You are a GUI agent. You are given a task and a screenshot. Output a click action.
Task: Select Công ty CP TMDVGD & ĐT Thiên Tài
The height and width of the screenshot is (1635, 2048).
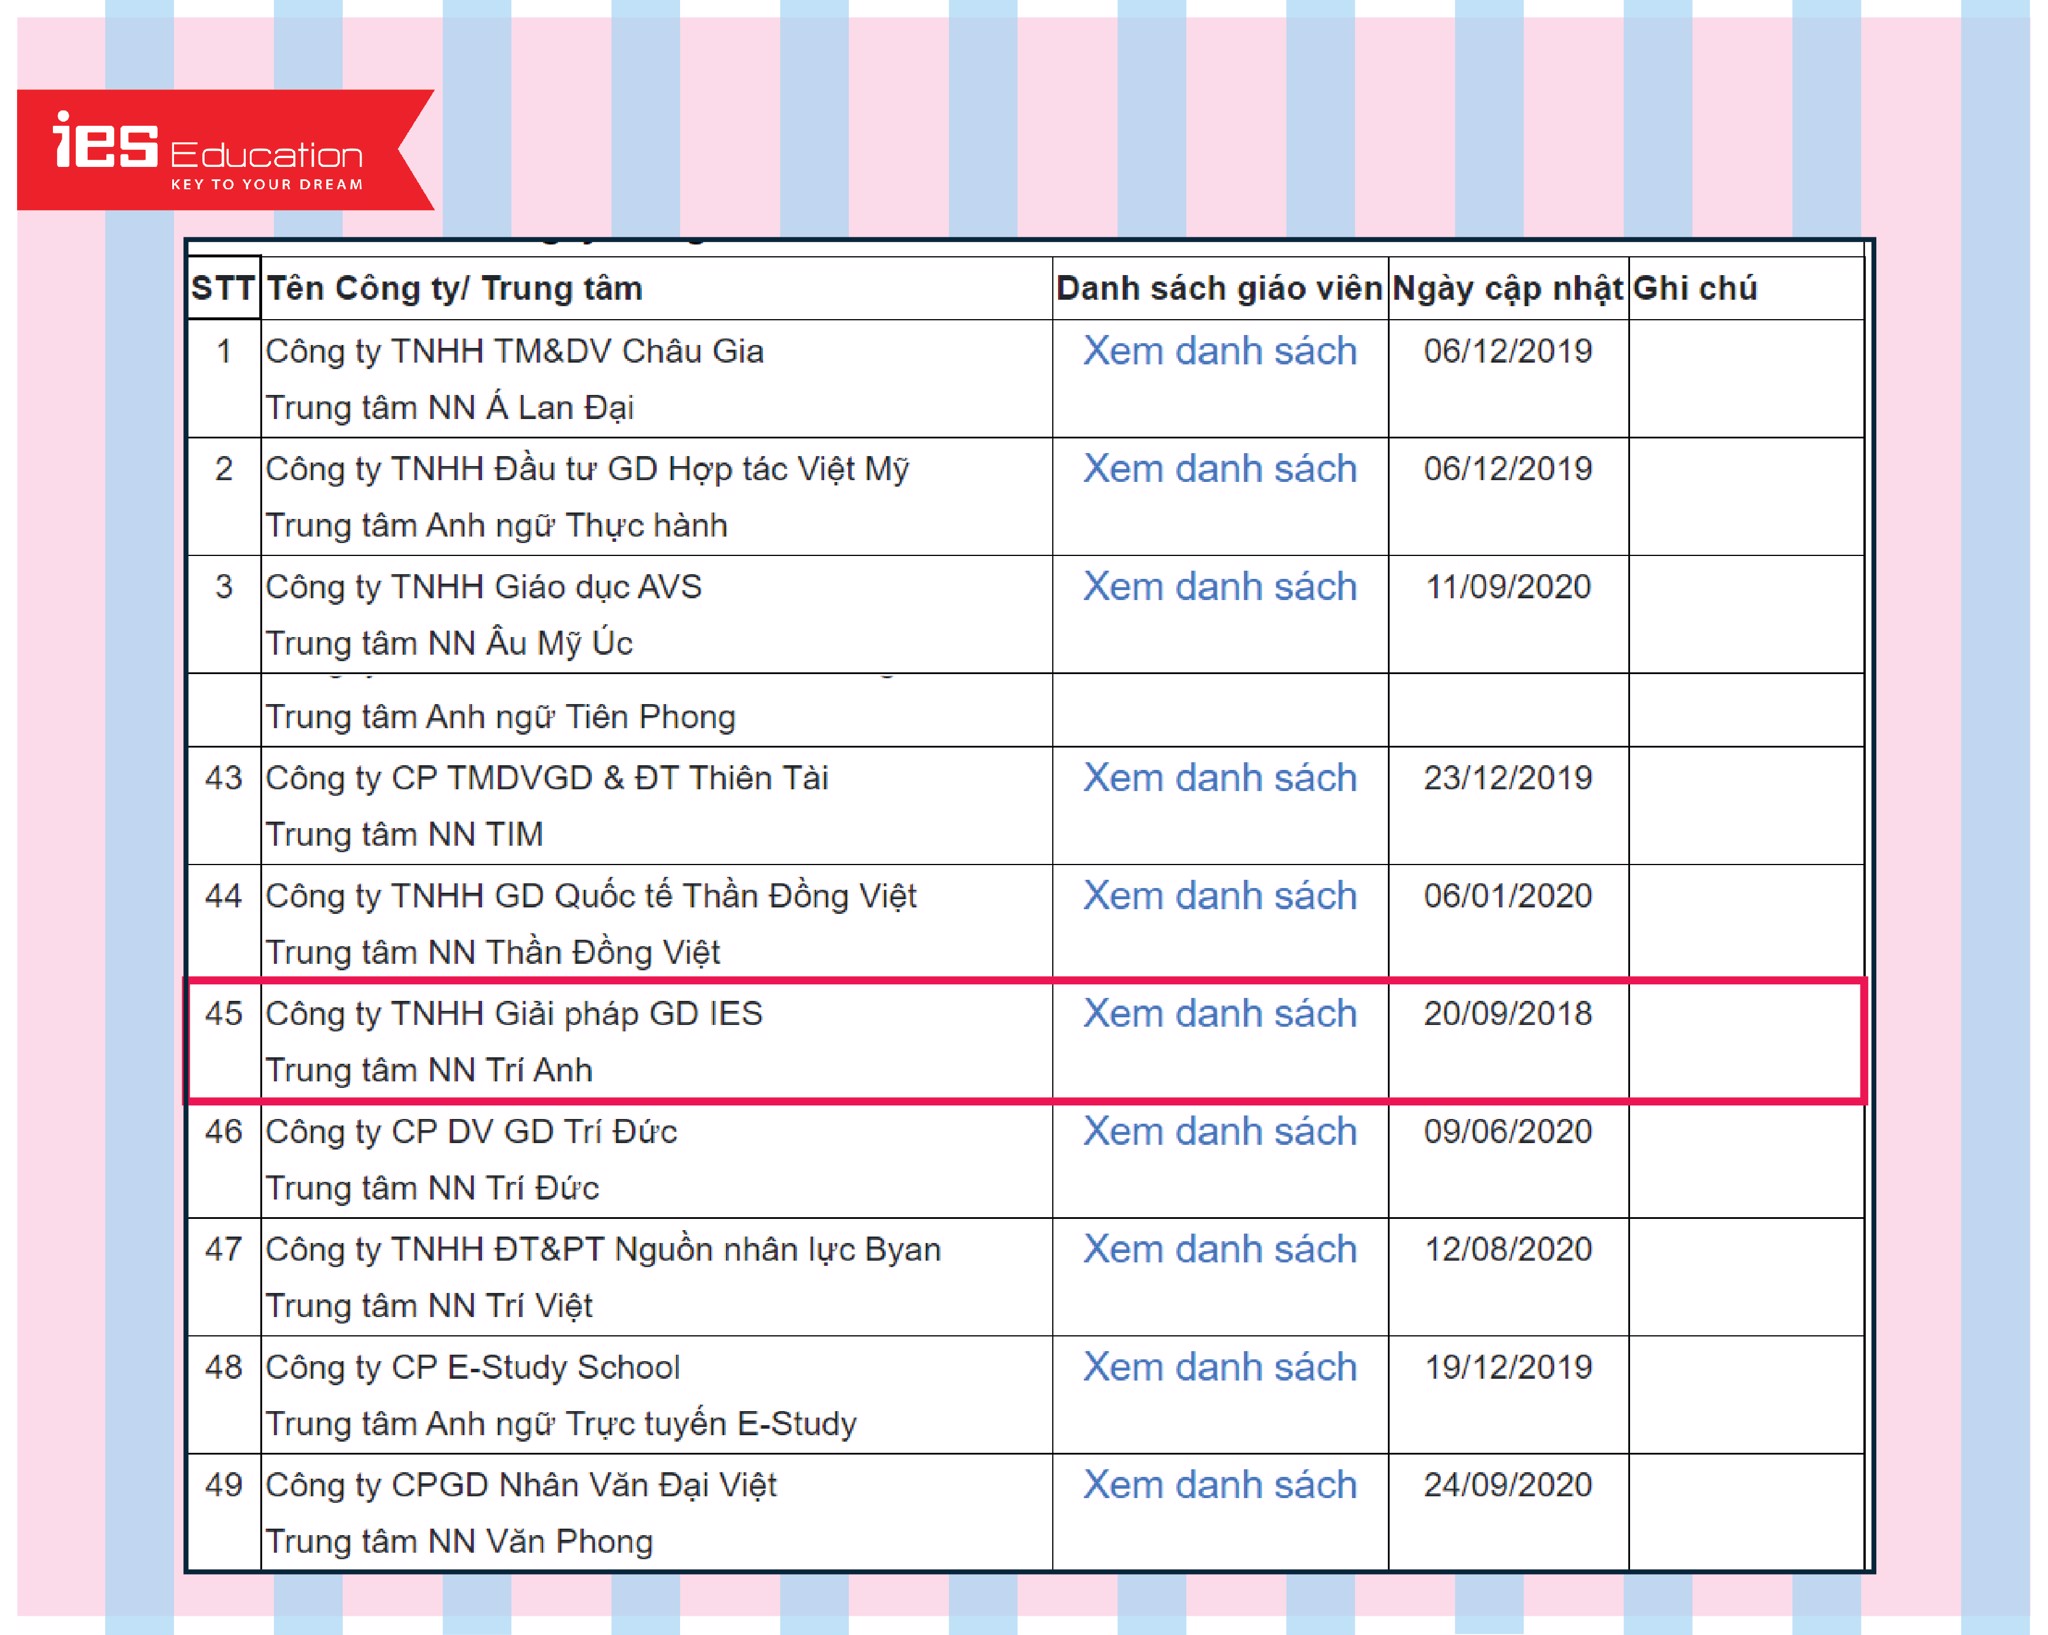pos(548,779)
